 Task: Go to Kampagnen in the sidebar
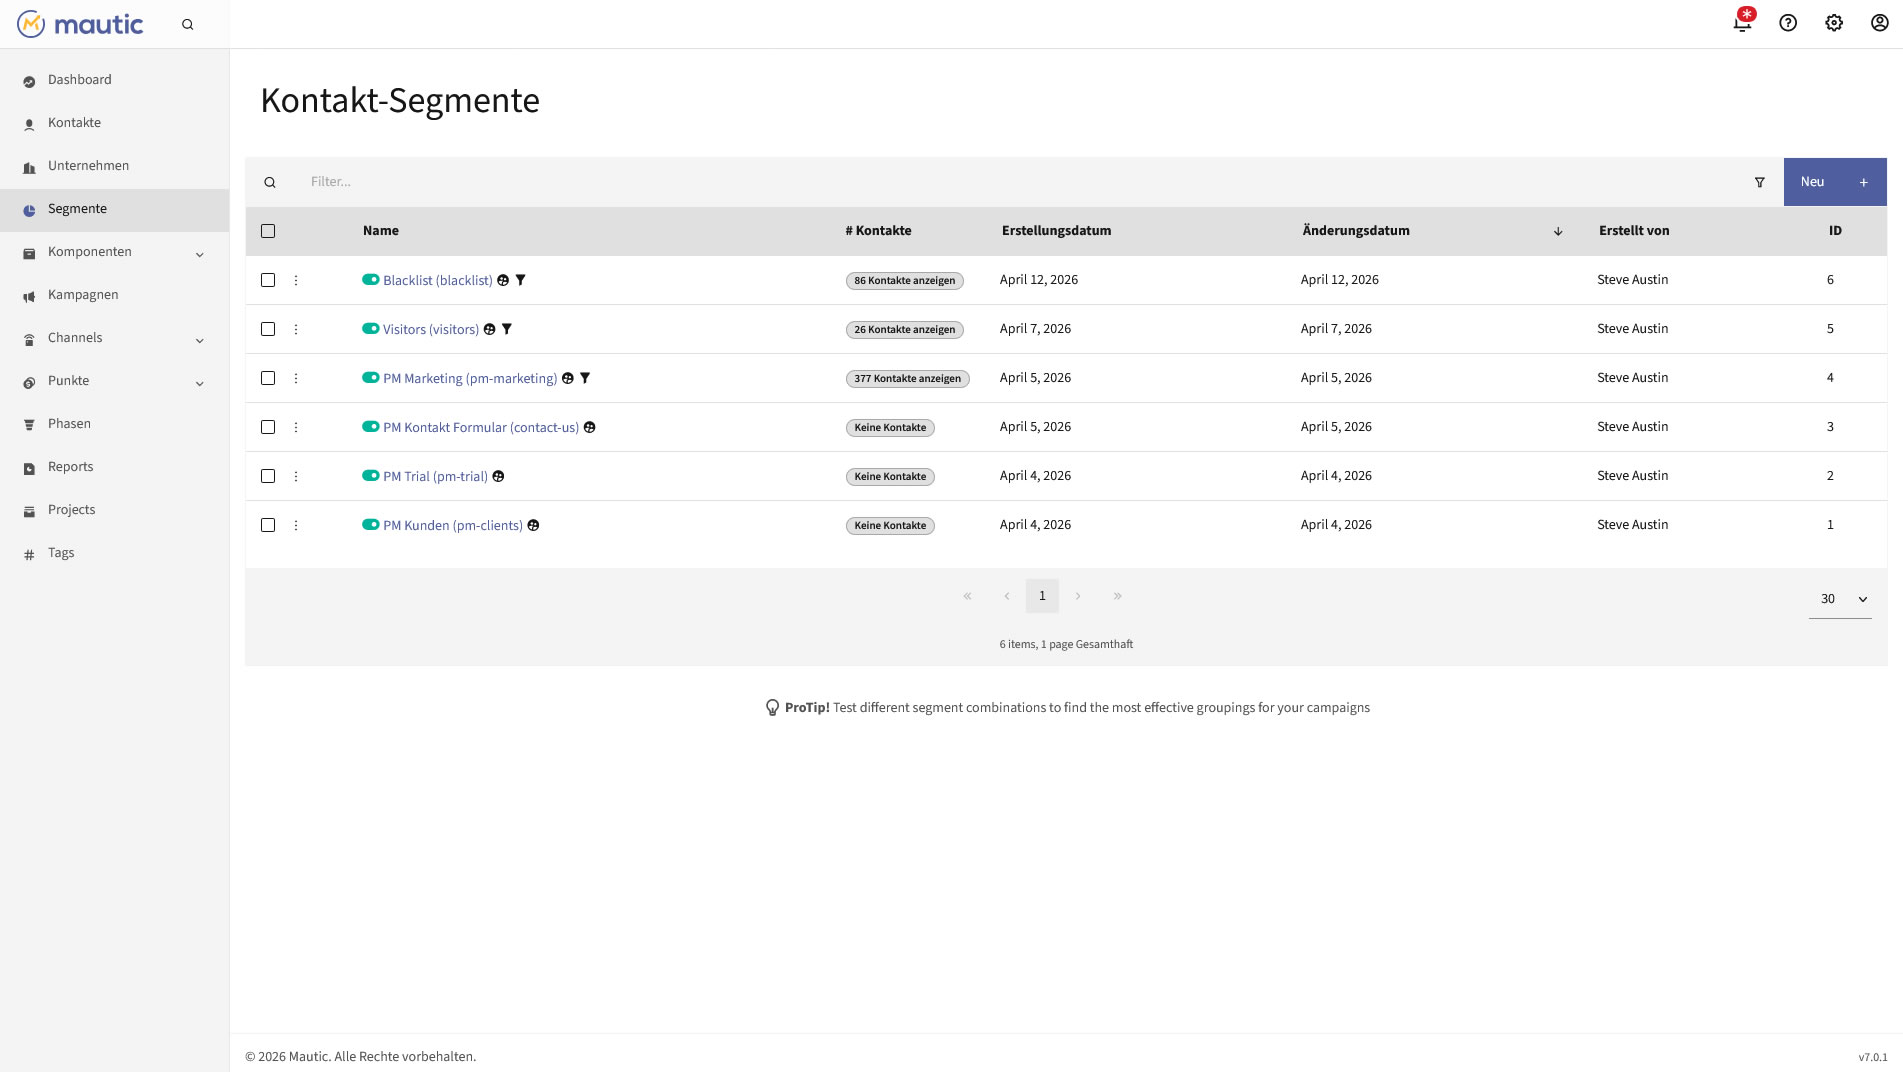(83, 295)
